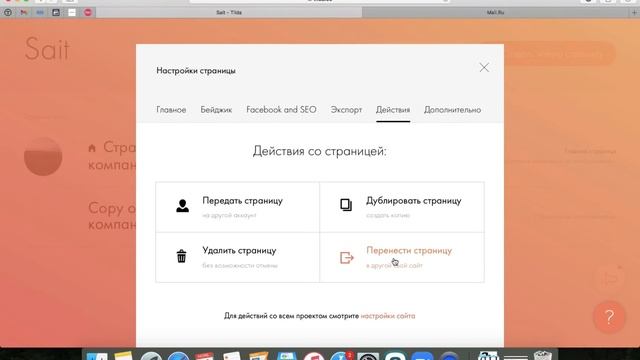Open the Дополнительно tab
Screen dimensions: 640x360
[x=452, y=110]
